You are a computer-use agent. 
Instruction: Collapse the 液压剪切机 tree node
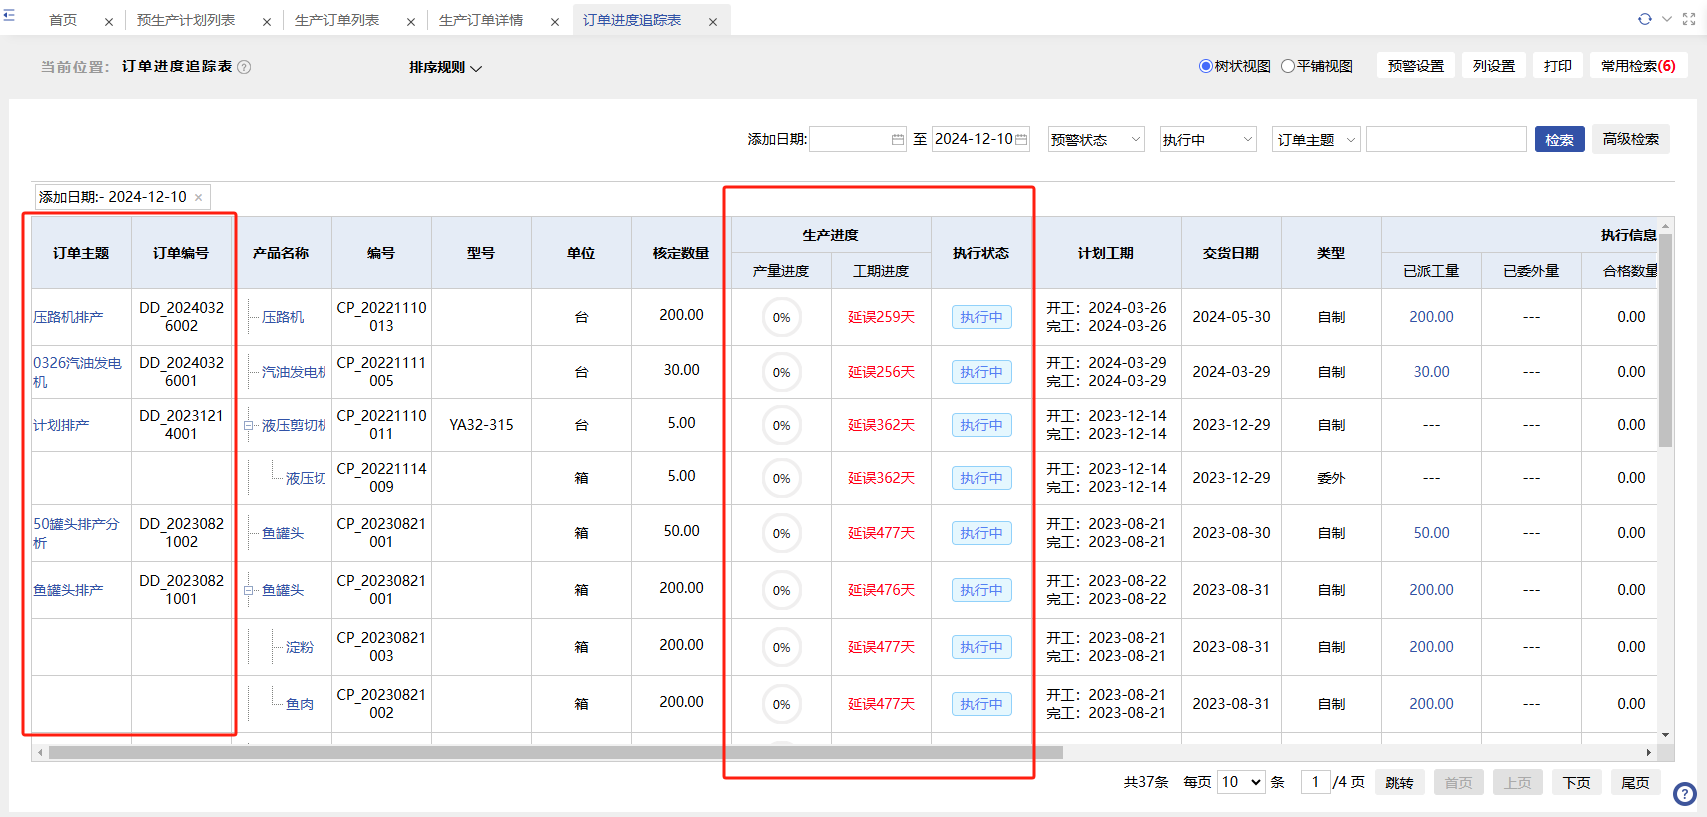coord(249,426)
